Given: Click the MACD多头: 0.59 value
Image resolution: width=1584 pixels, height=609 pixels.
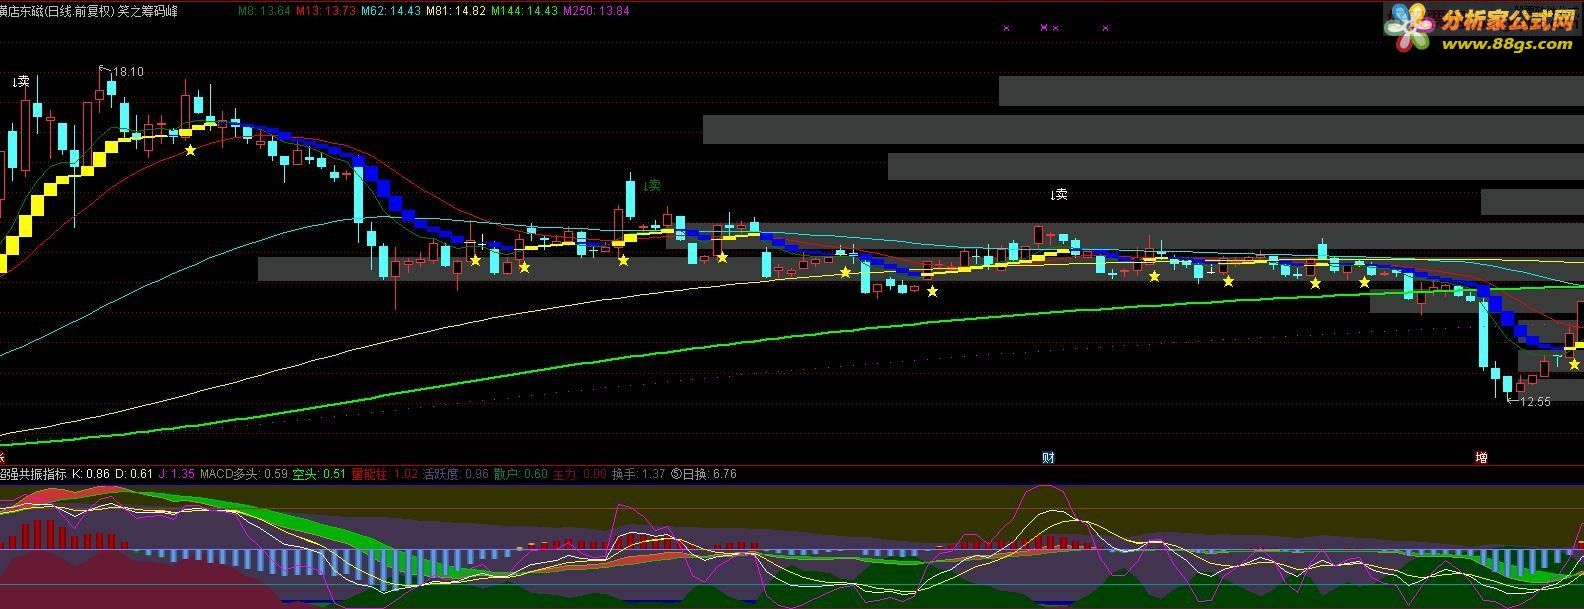Looking at the screenshot, I should (243, 474).
